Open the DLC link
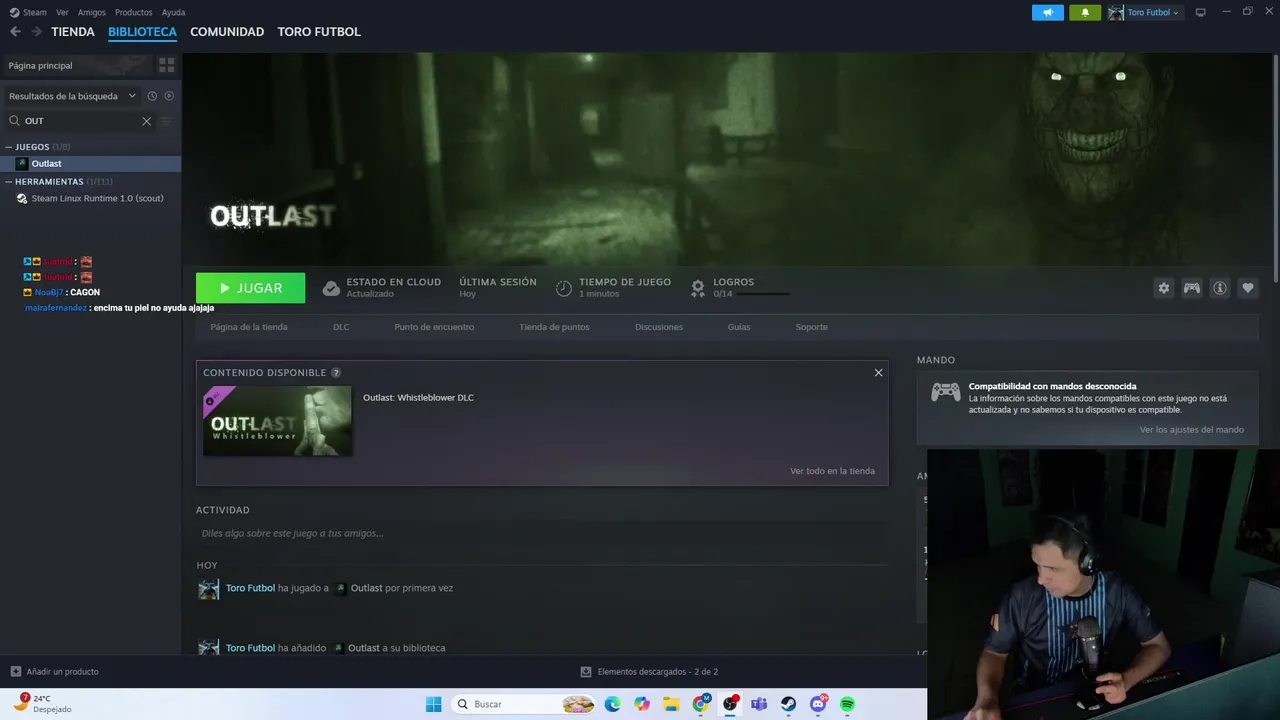1280x720 pixels. point(341,327)
